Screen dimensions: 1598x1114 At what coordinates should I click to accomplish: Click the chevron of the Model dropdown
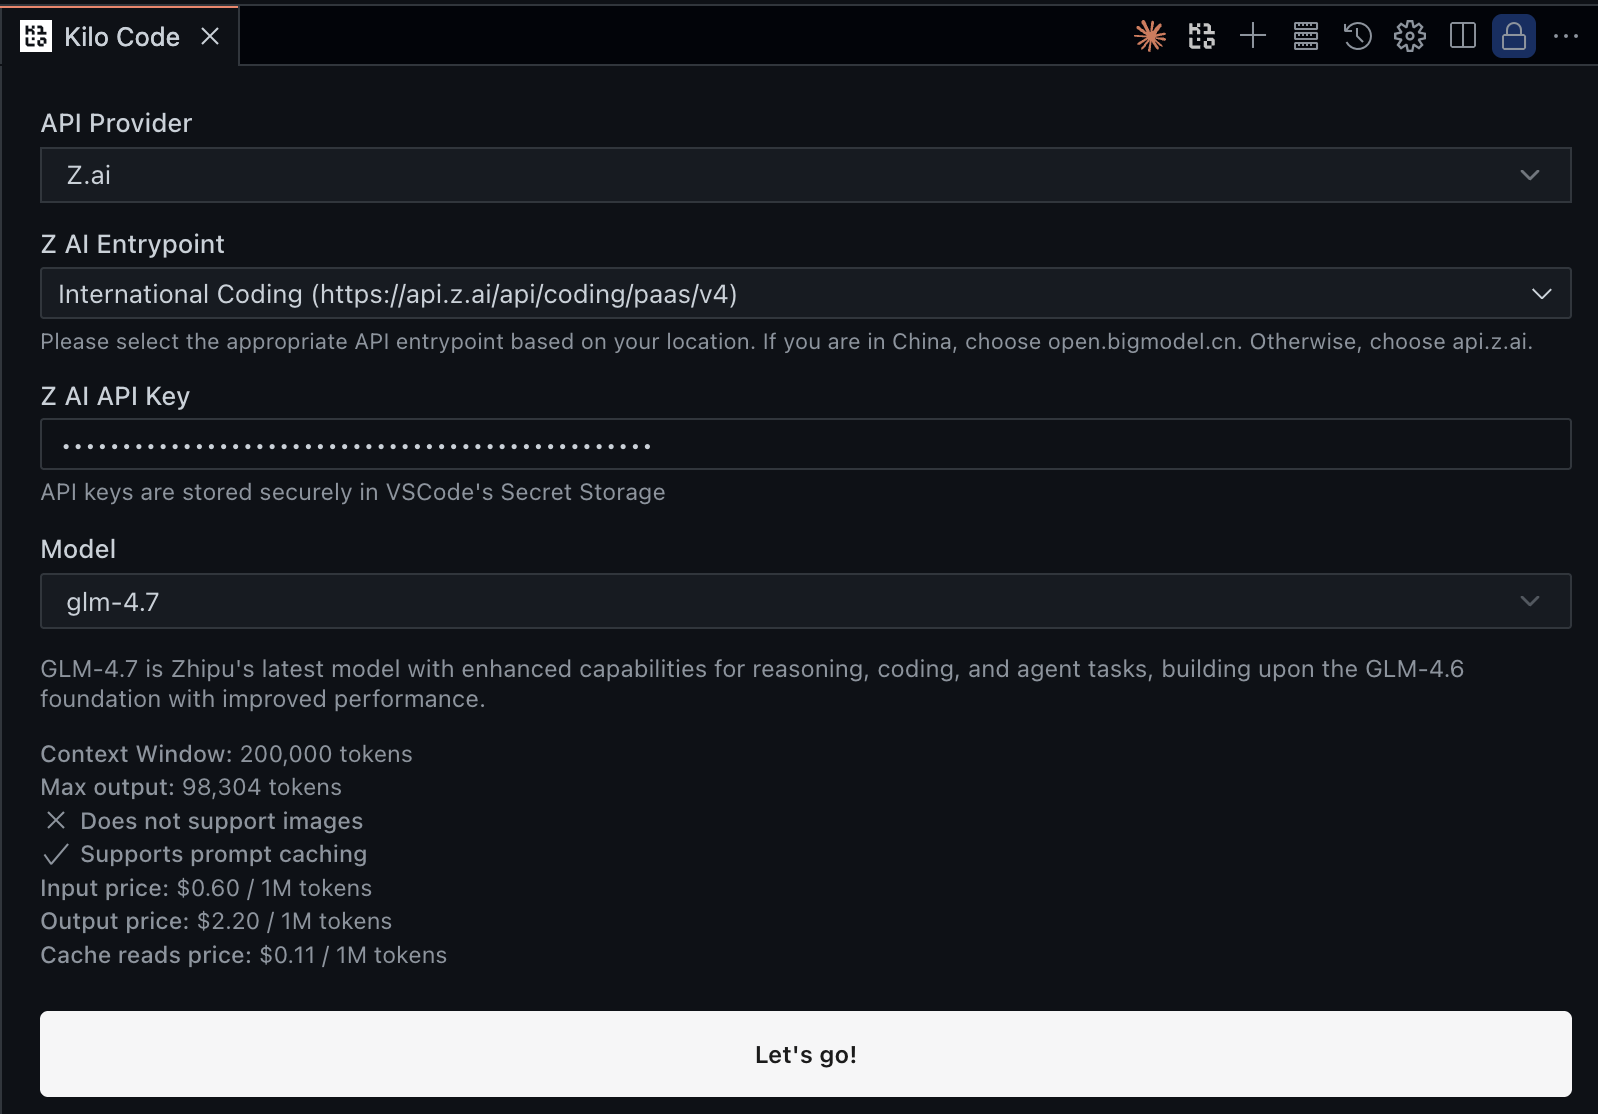pos(1530,601)
